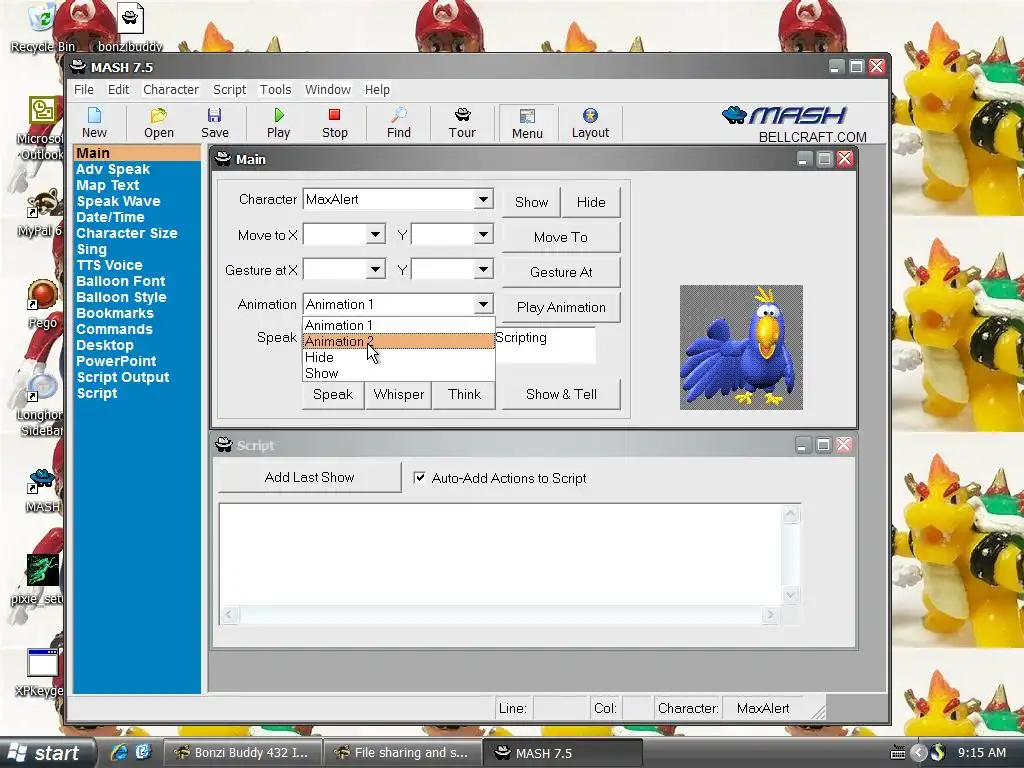This screenshot has width=1024, height=768.
Task: Open the Tools menu
Action: tap(275, 89)
